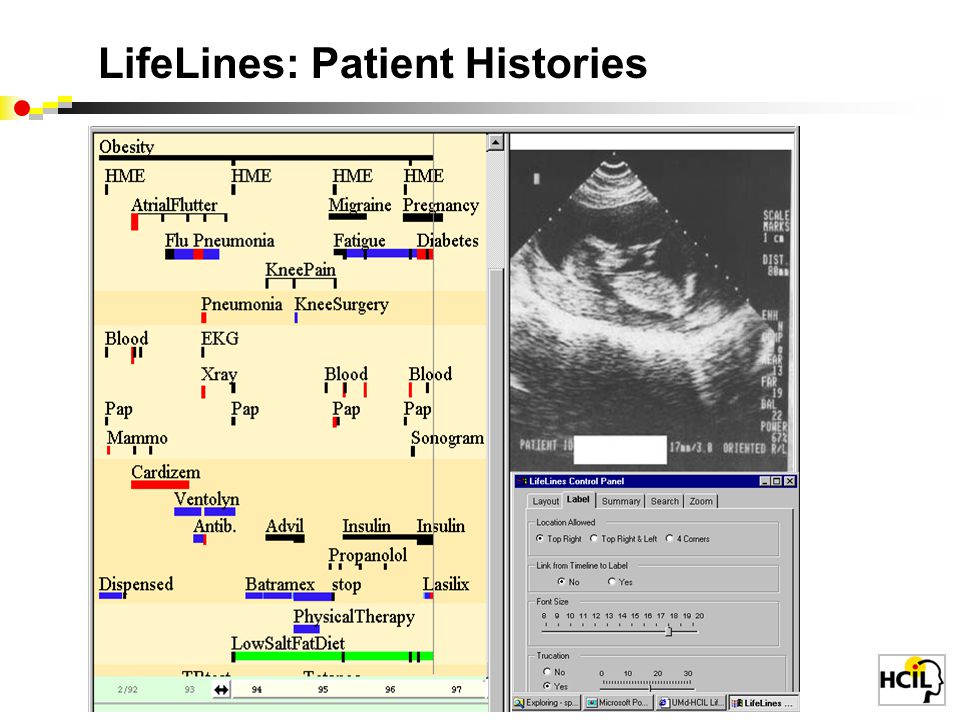Click the Advil medication label
This screenshot has width=960, height=720.
tap(285, 526)
